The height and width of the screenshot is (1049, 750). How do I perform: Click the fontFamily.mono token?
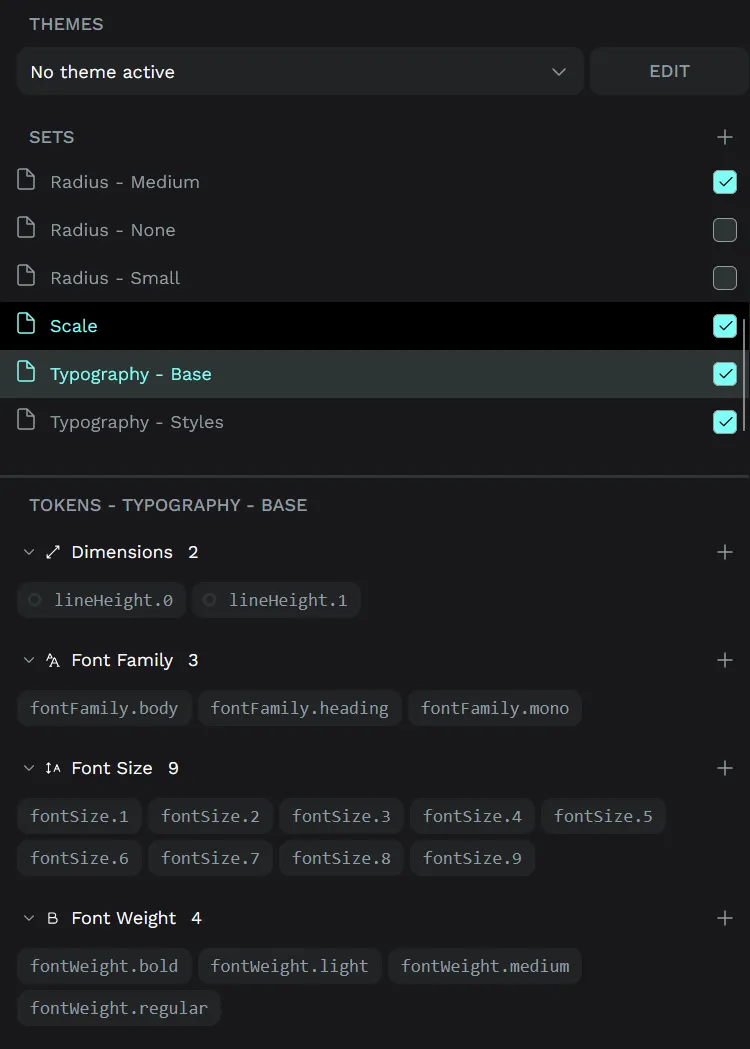click(x=494, y=708)
